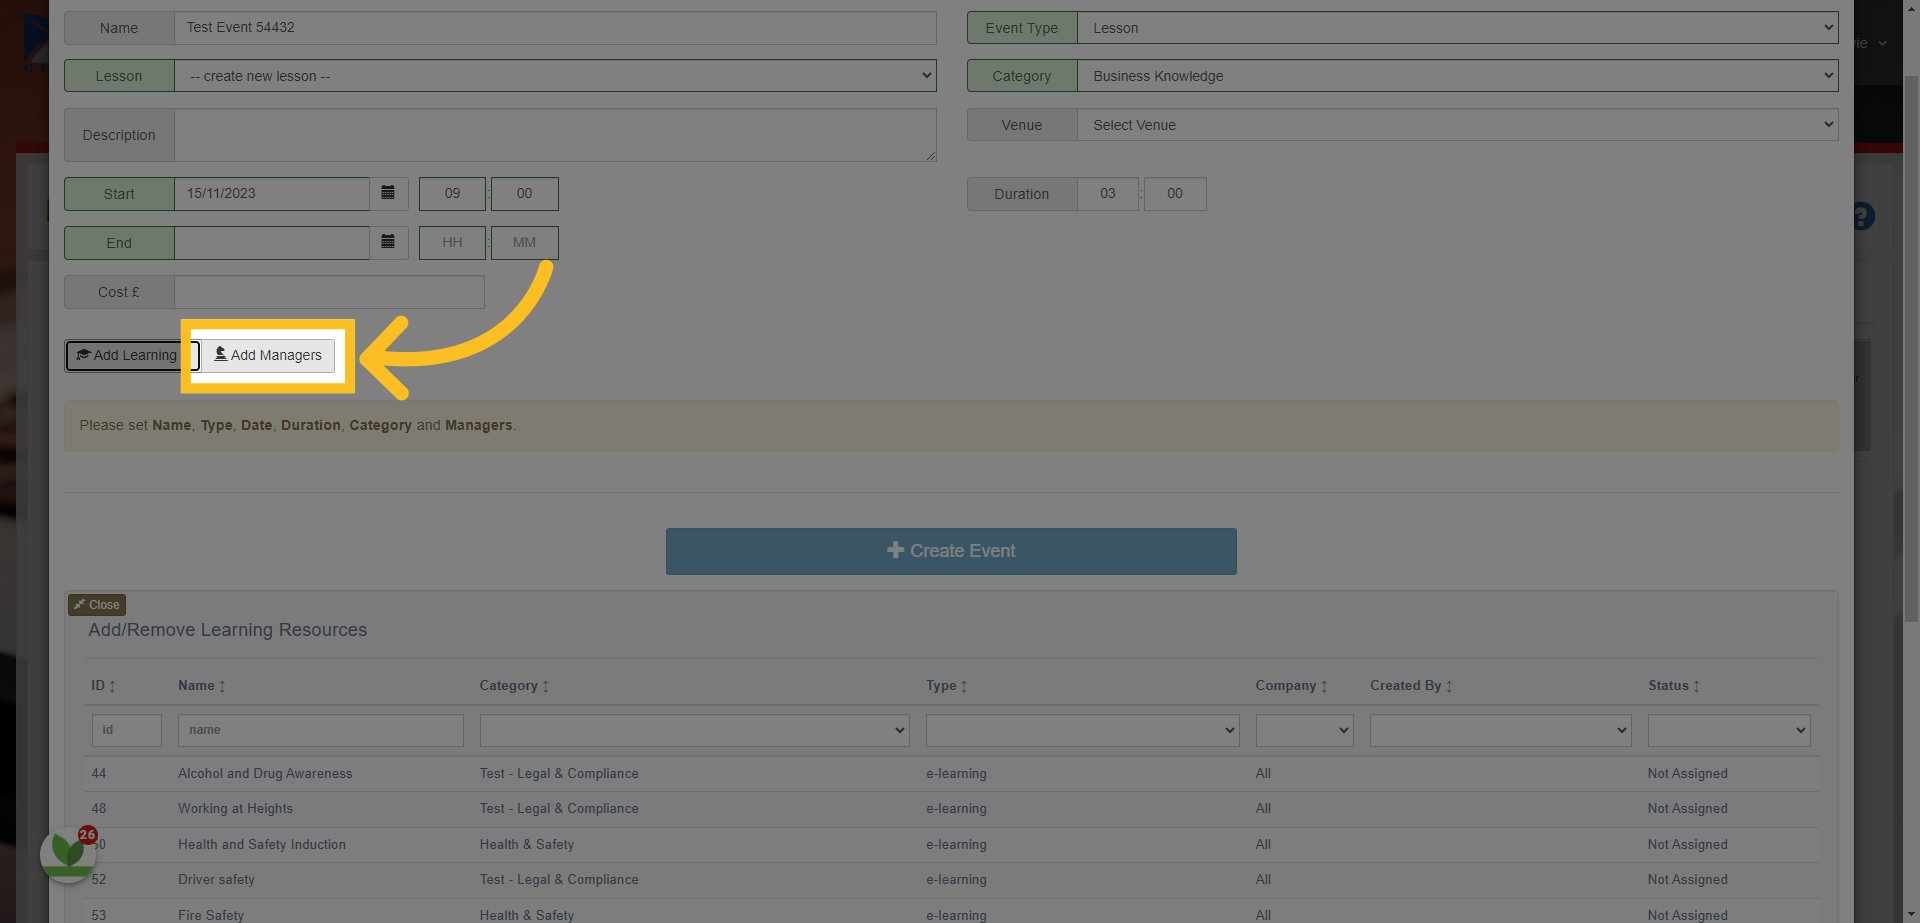This screenshot has width=1920, height=923.
Task: Click the blue help question mark icon
Action: click(1863, 216)
